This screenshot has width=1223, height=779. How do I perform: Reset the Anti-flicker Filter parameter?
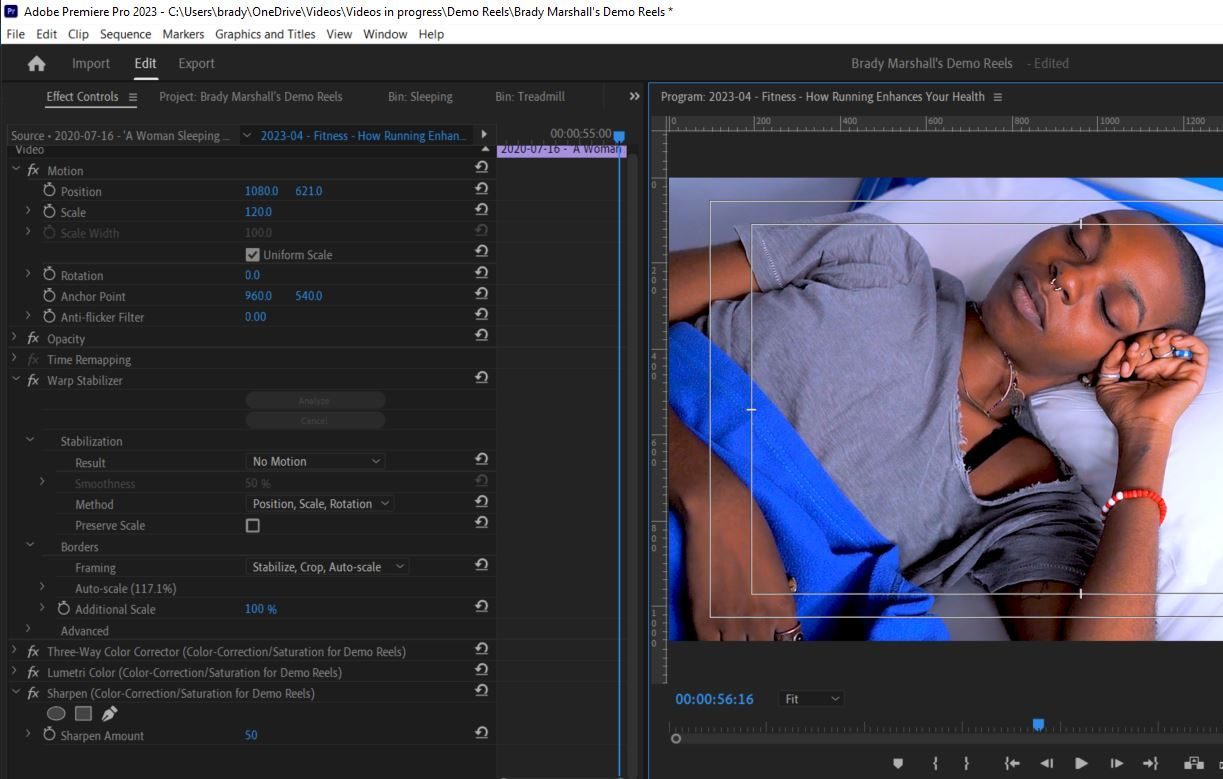tap(481, 315)
